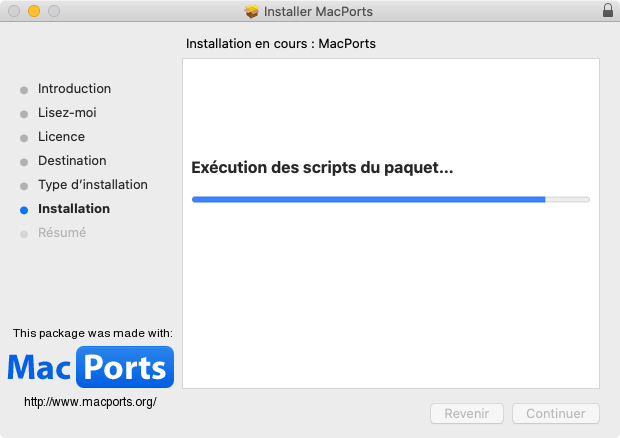This screenshot has width=620, height=438.
Task: Click the 'Exécution des scripts du paquet' status text
Action: [322, 168]
